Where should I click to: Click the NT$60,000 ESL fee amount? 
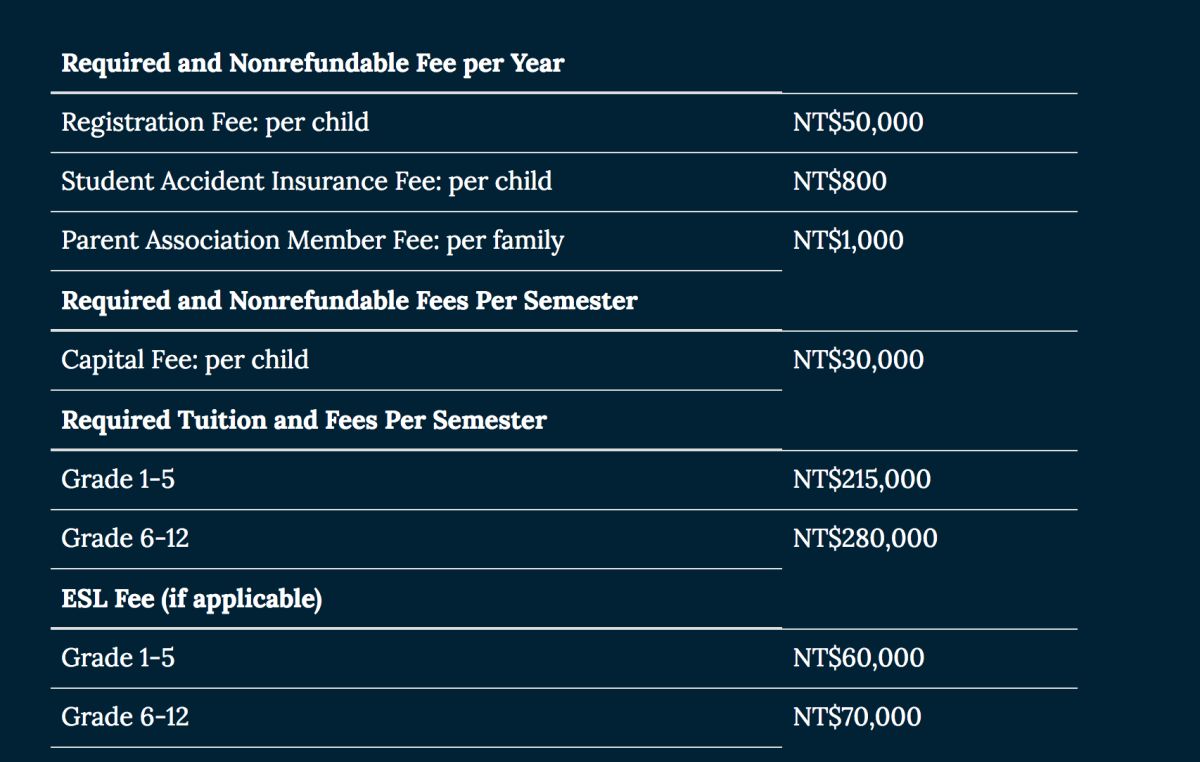click(x=858, y=658)
